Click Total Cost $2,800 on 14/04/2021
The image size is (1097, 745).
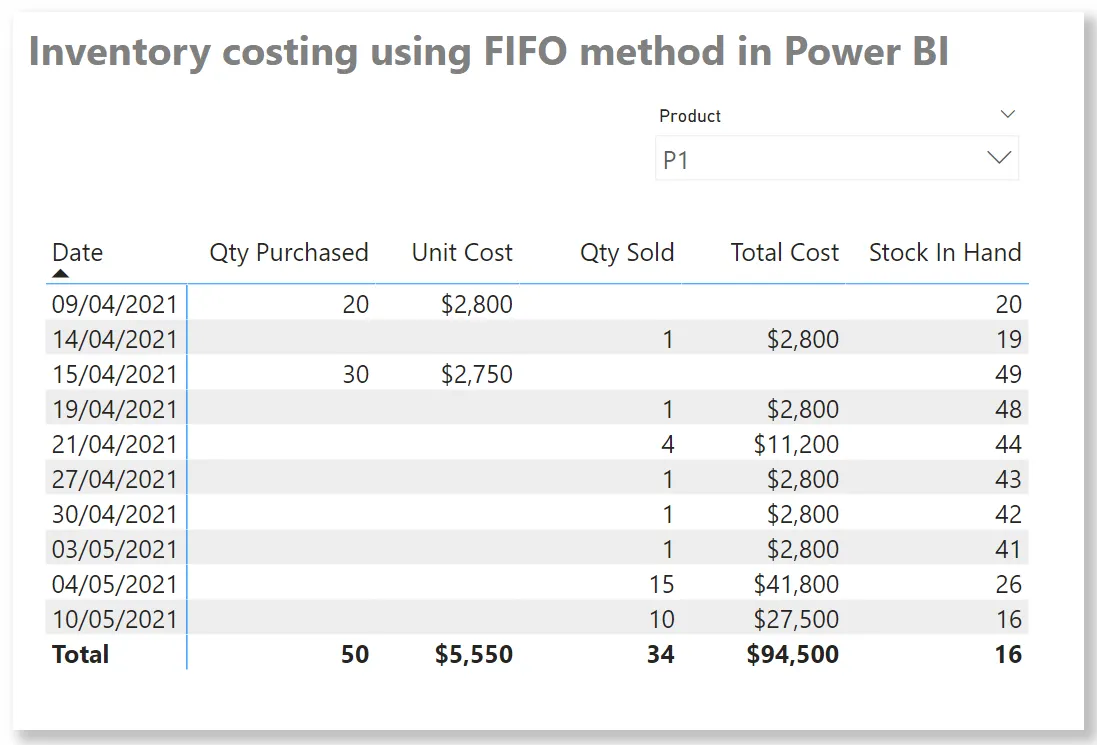(802, 339)
